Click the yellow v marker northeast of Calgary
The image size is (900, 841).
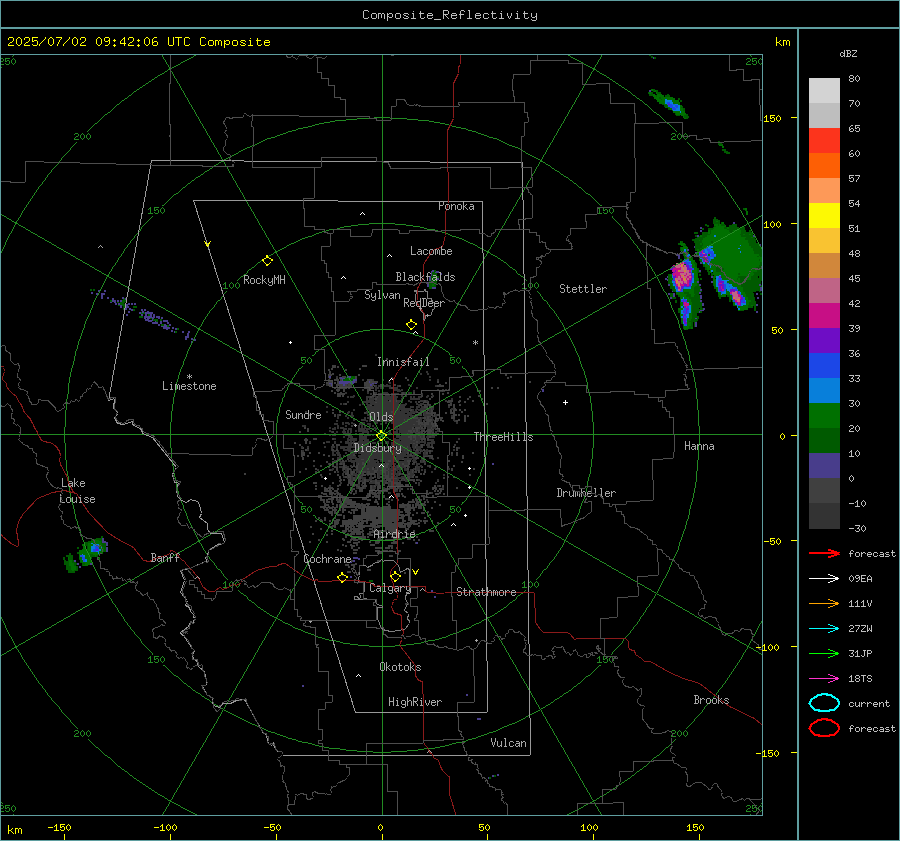tap(416, 572)
